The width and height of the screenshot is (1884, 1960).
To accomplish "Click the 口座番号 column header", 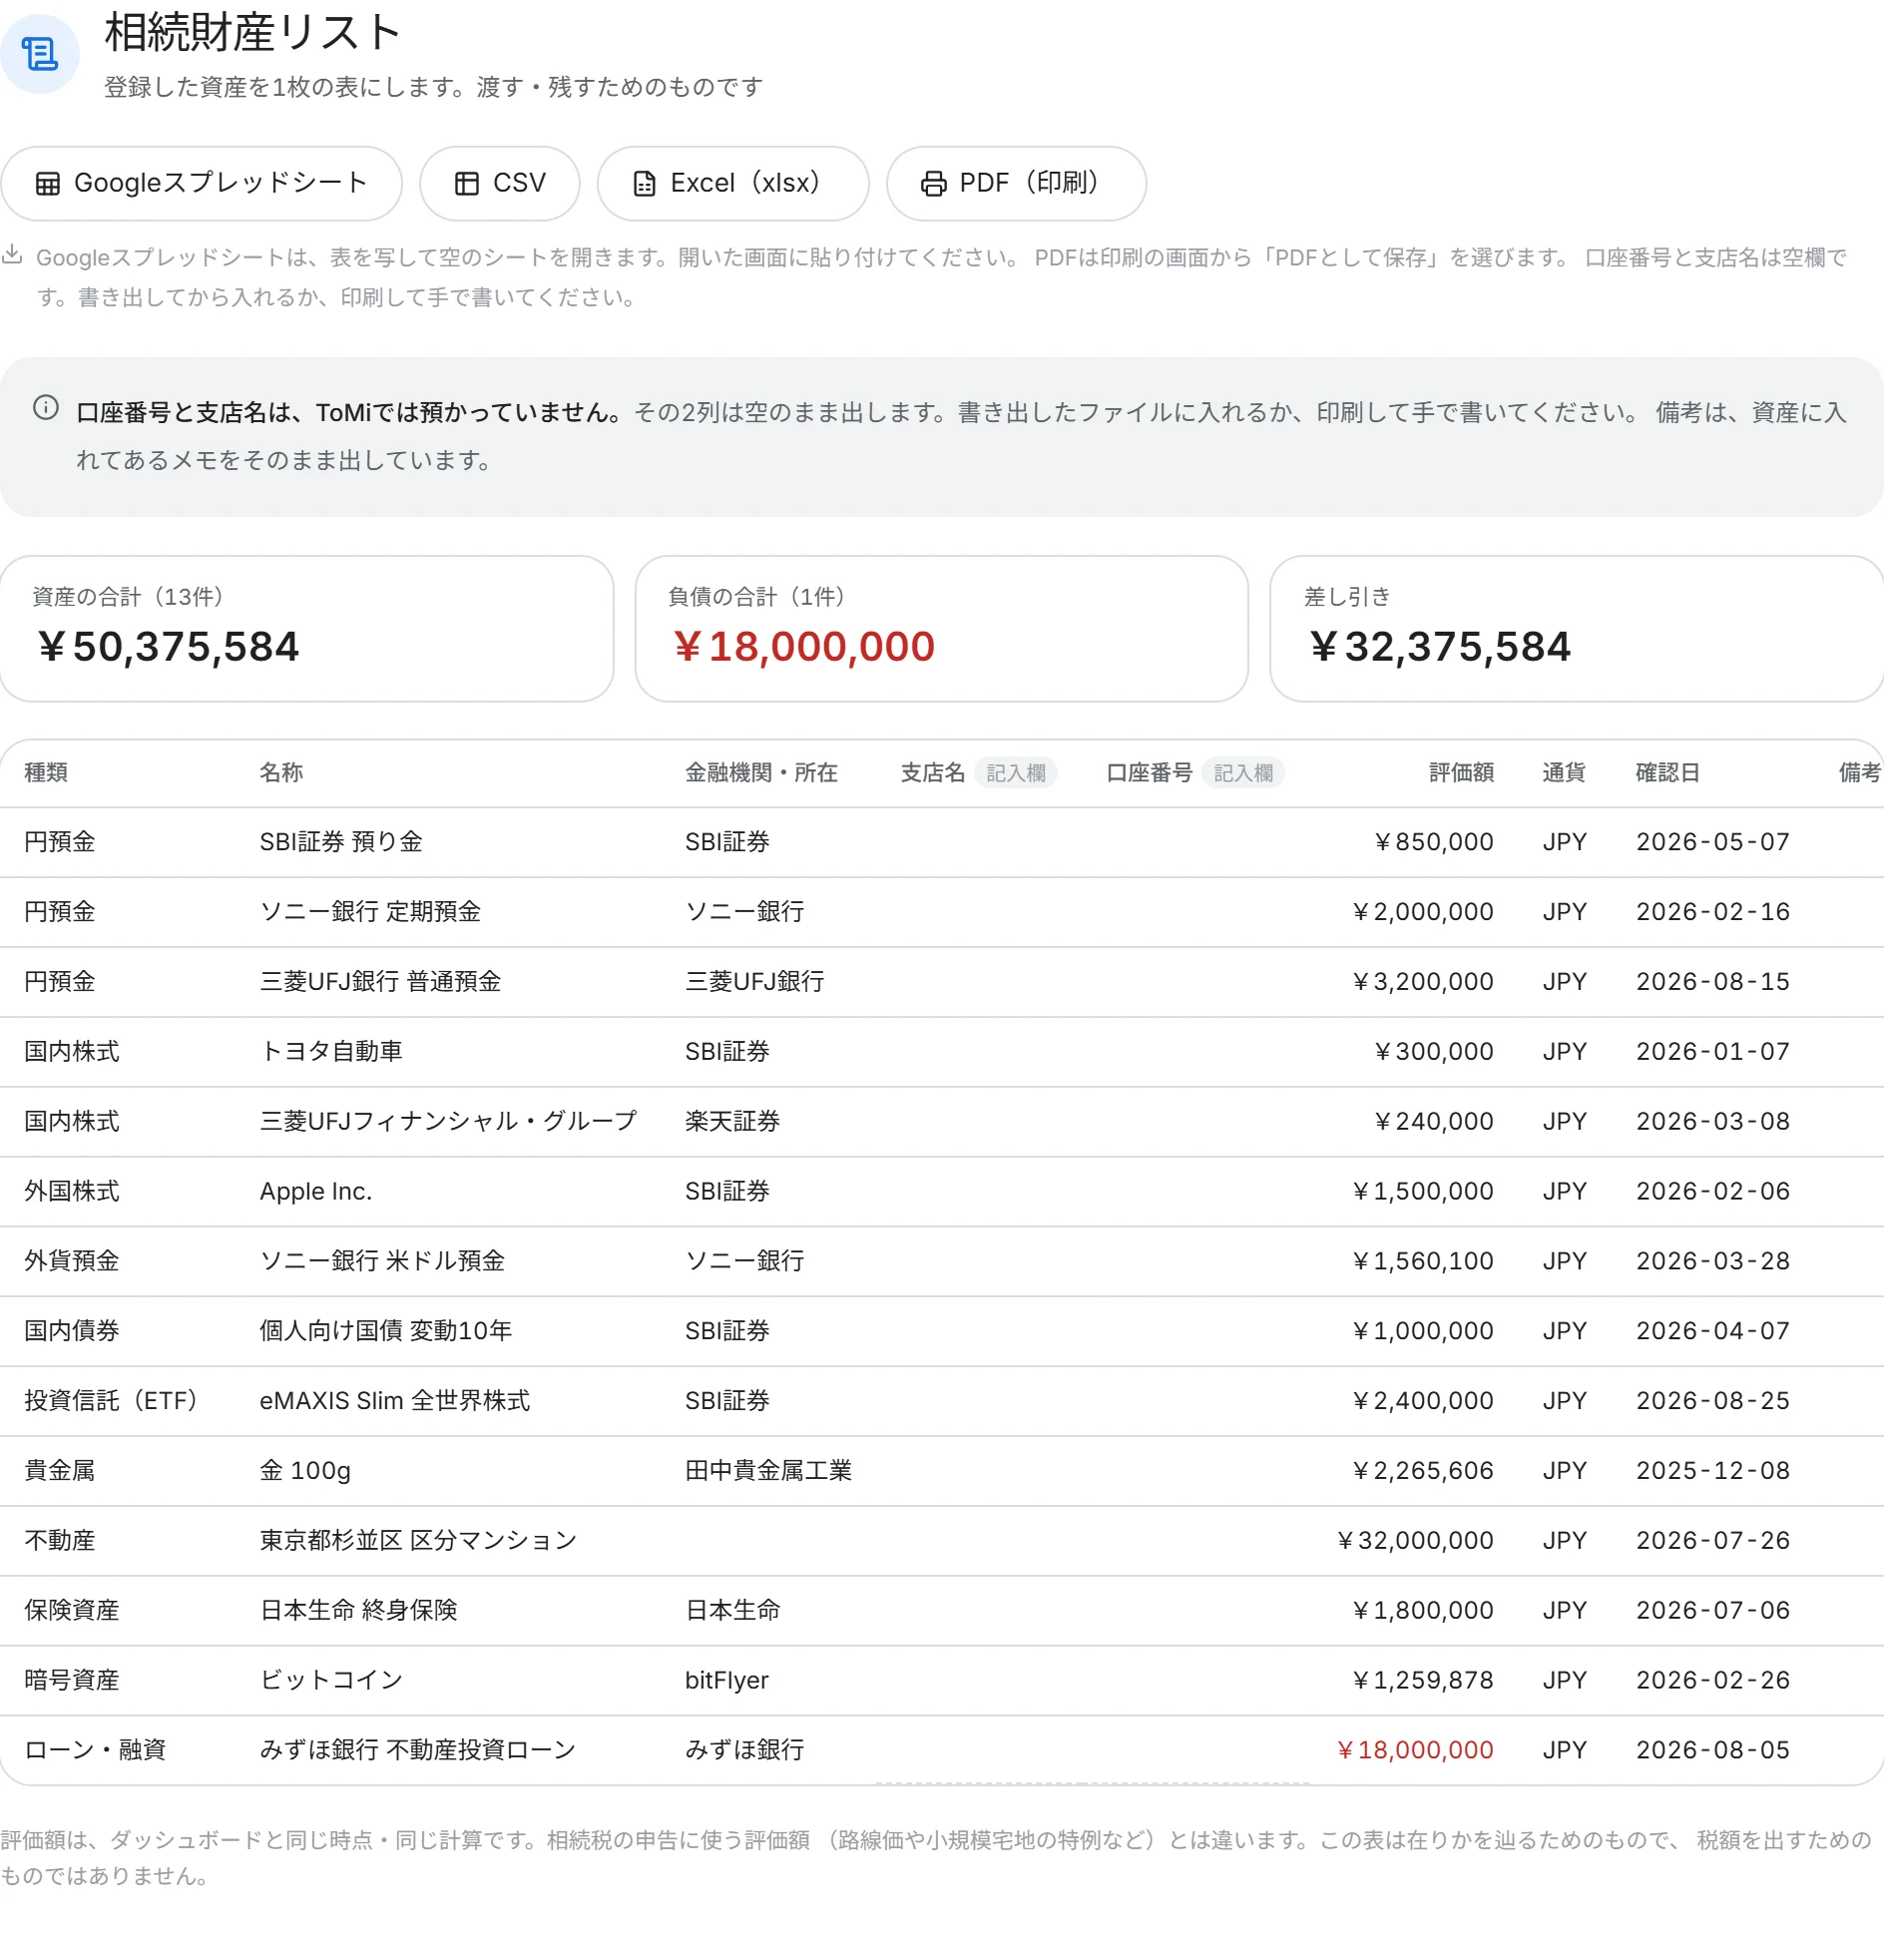I will pyautogui.click(x=1149, y=773).
